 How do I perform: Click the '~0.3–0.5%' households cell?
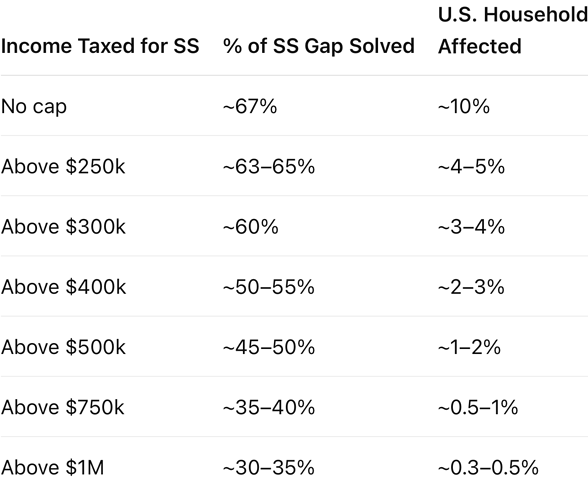488,468
